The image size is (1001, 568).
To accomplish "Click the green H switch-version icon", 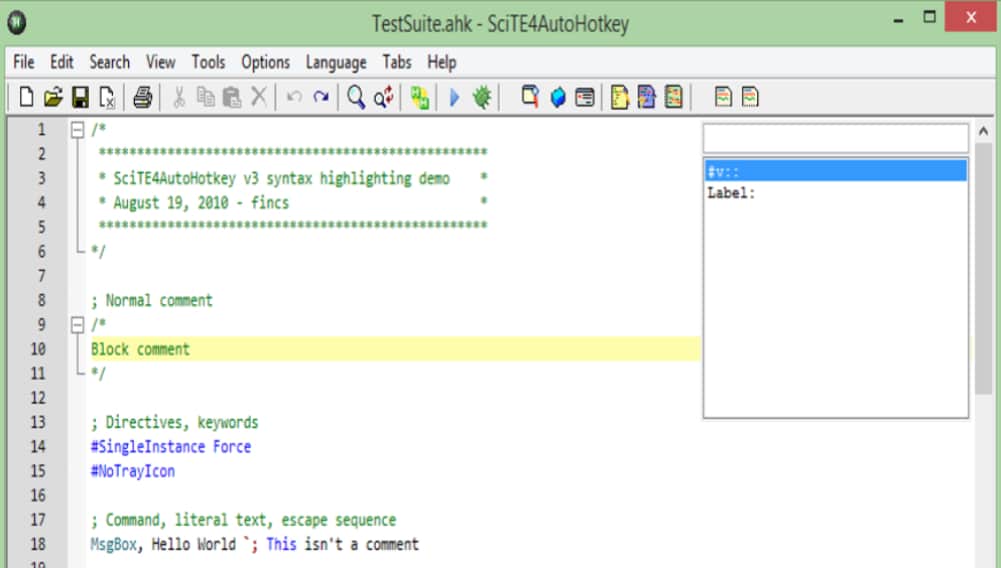I will (x=419, y=98).
